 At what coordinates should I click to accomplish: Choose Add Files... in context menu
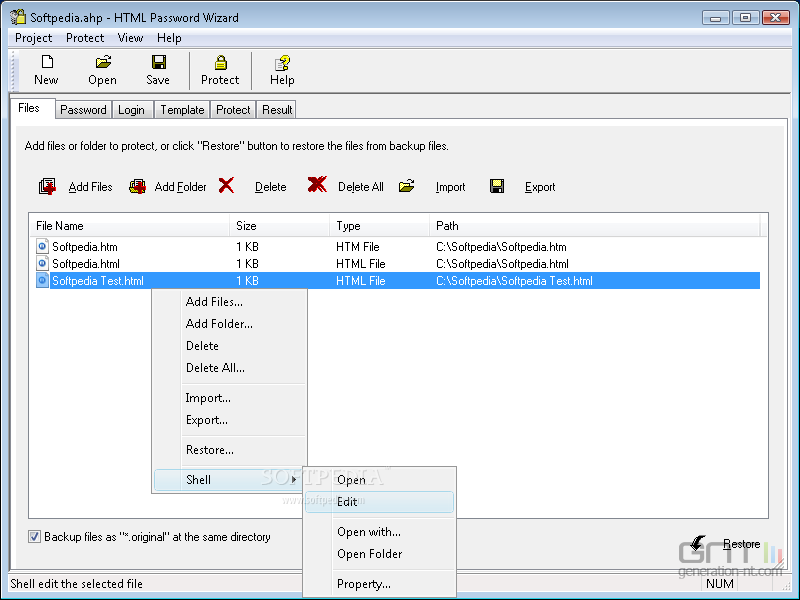(230, 302)
